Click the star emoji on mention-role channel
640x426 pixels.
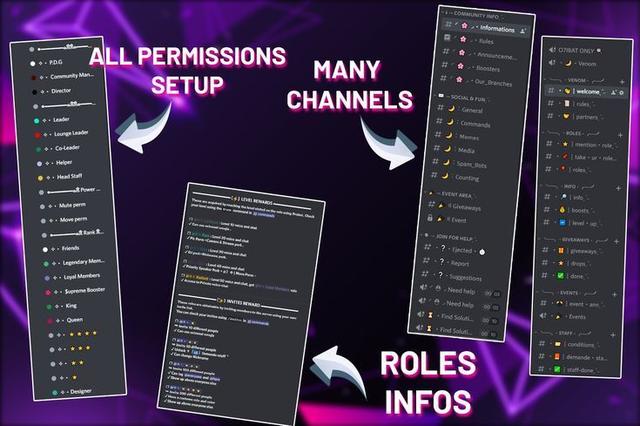[565, 144]
